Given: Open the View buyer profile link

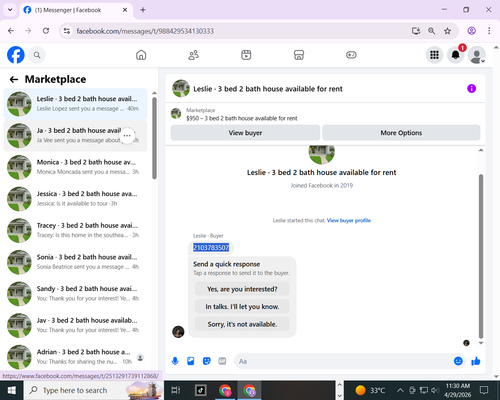Looking at the screenshot, I should [x=349, y=220].
